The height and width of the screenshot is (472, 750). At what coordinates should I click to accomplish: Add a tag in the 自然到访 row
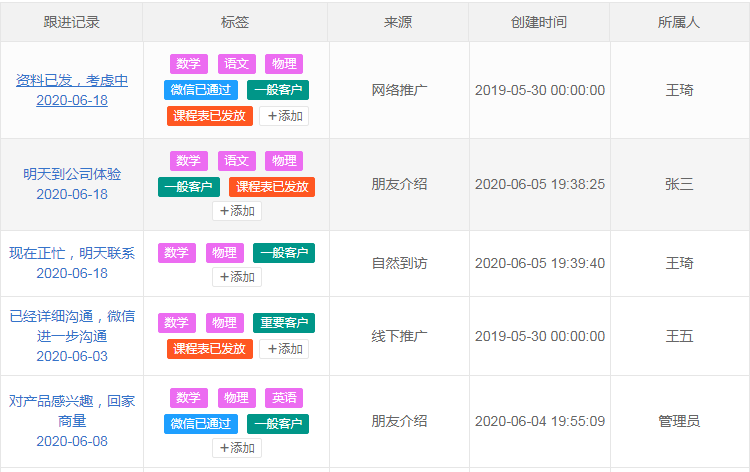point(236,277)
